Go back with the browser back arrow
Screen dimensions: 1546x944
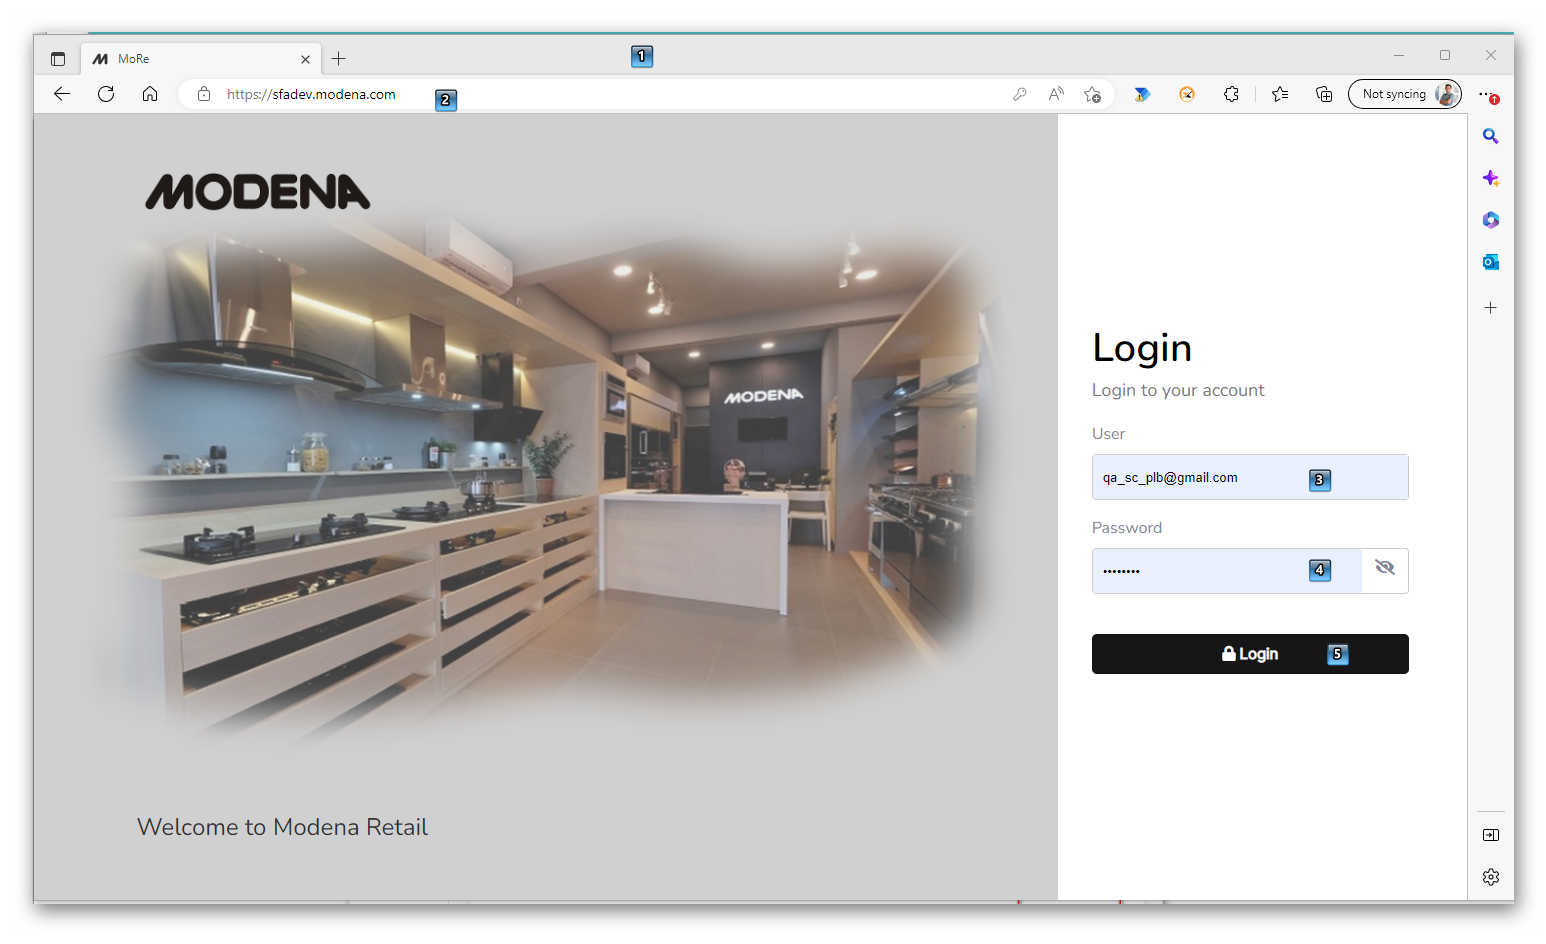point(62,94)
